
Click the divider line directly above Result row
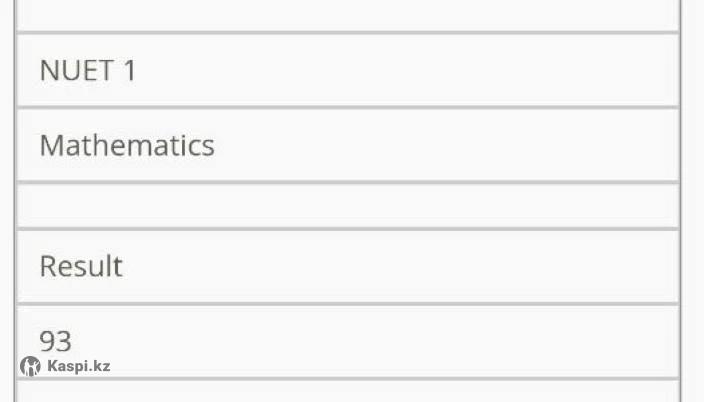click(x=347, y=230)
